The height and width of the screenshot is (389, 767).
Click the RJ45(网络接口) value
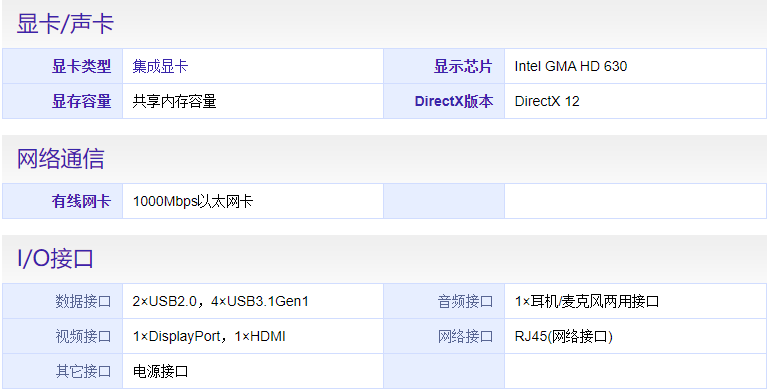(x=564, y=336)
